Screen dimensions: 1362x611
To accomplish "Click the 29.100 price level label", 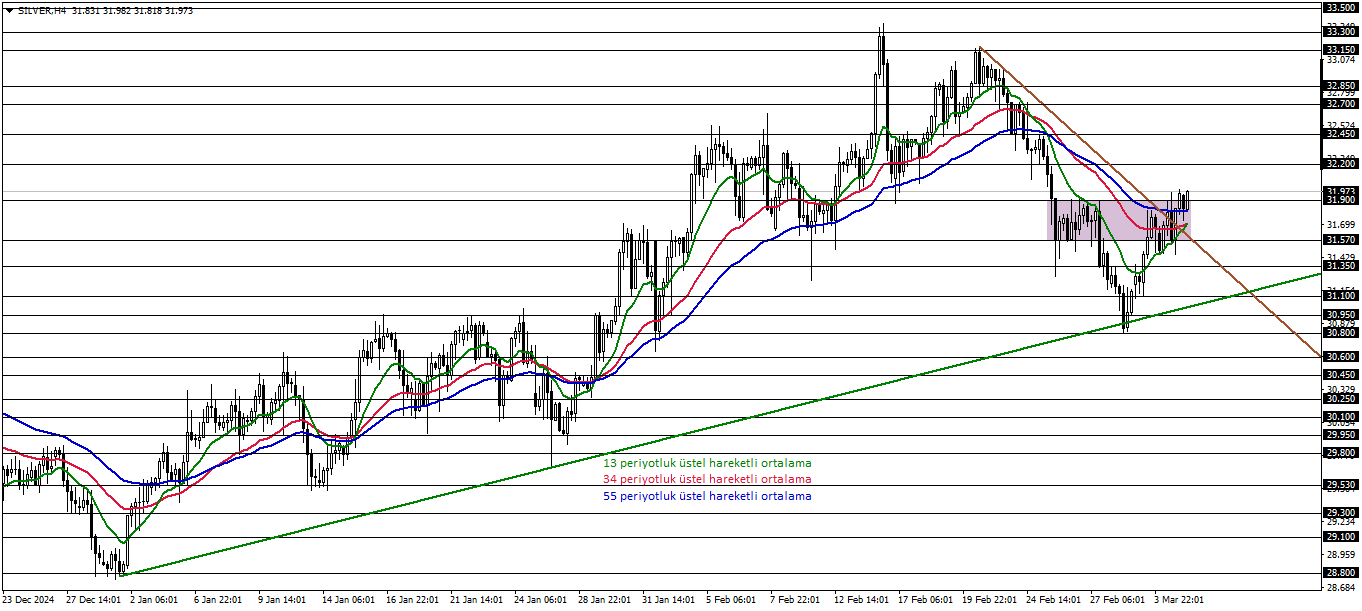I will (x=1340, y=537).
